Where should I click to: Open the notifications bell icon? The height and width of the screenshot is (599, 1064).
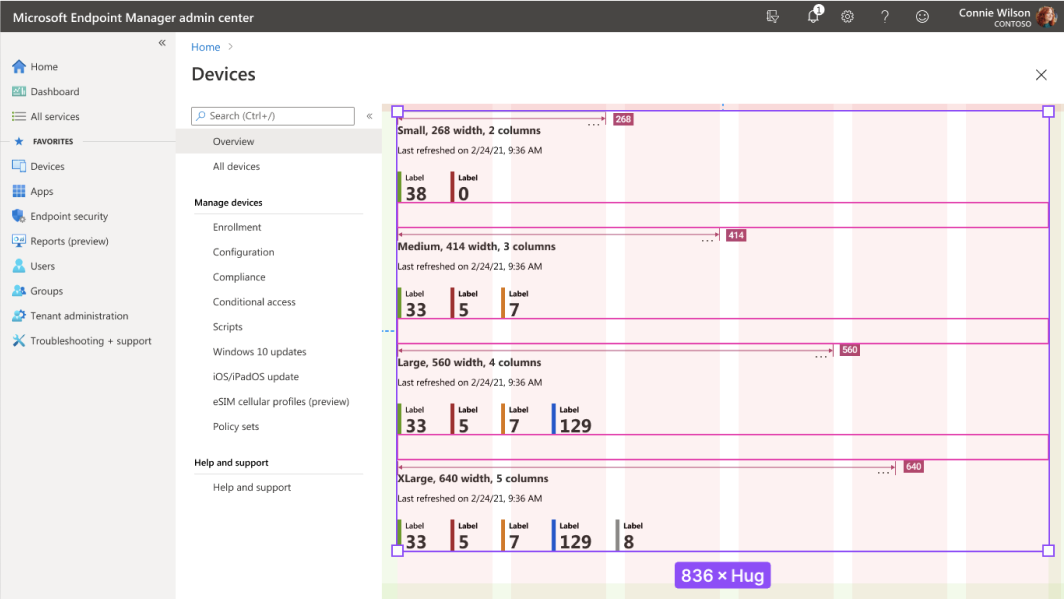point(814,16)
